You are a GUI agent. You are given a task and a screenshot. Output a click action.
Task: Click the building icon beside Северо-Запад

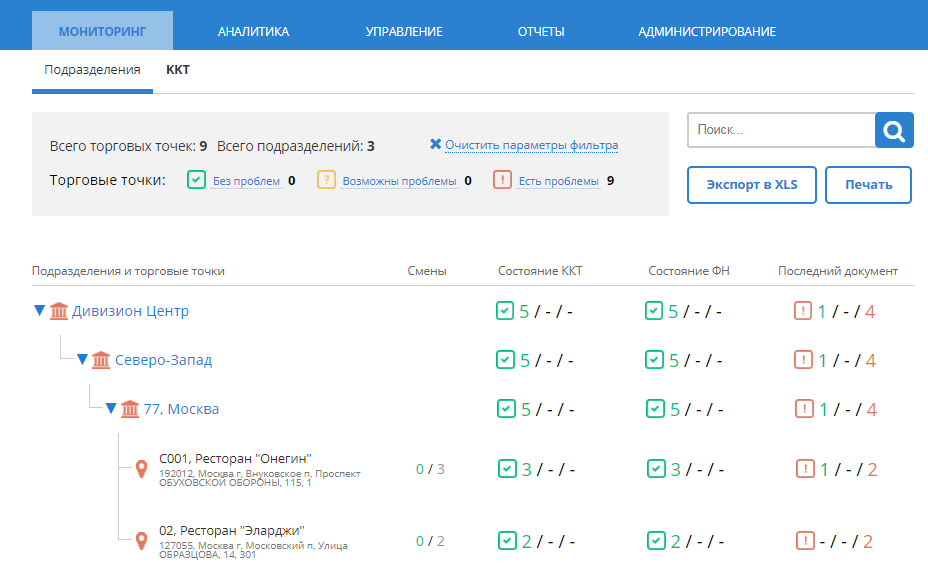click(101, 360)
